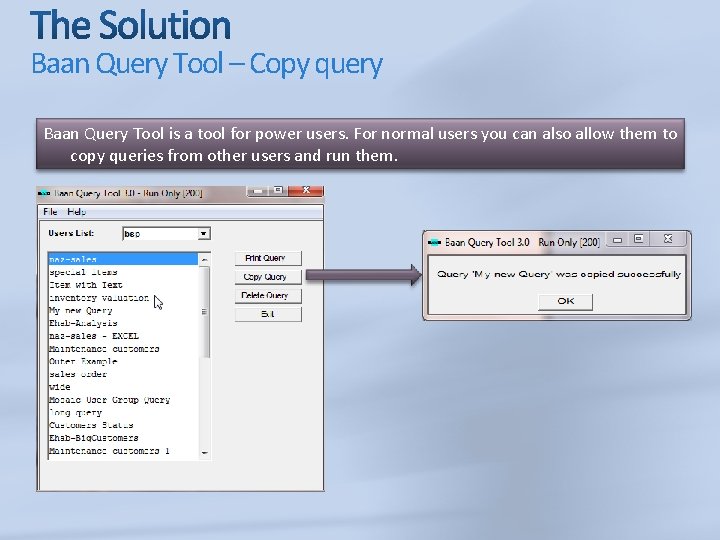Minimize the Run Only main window
Screen dimensions: 720x540
click(259, 191)
